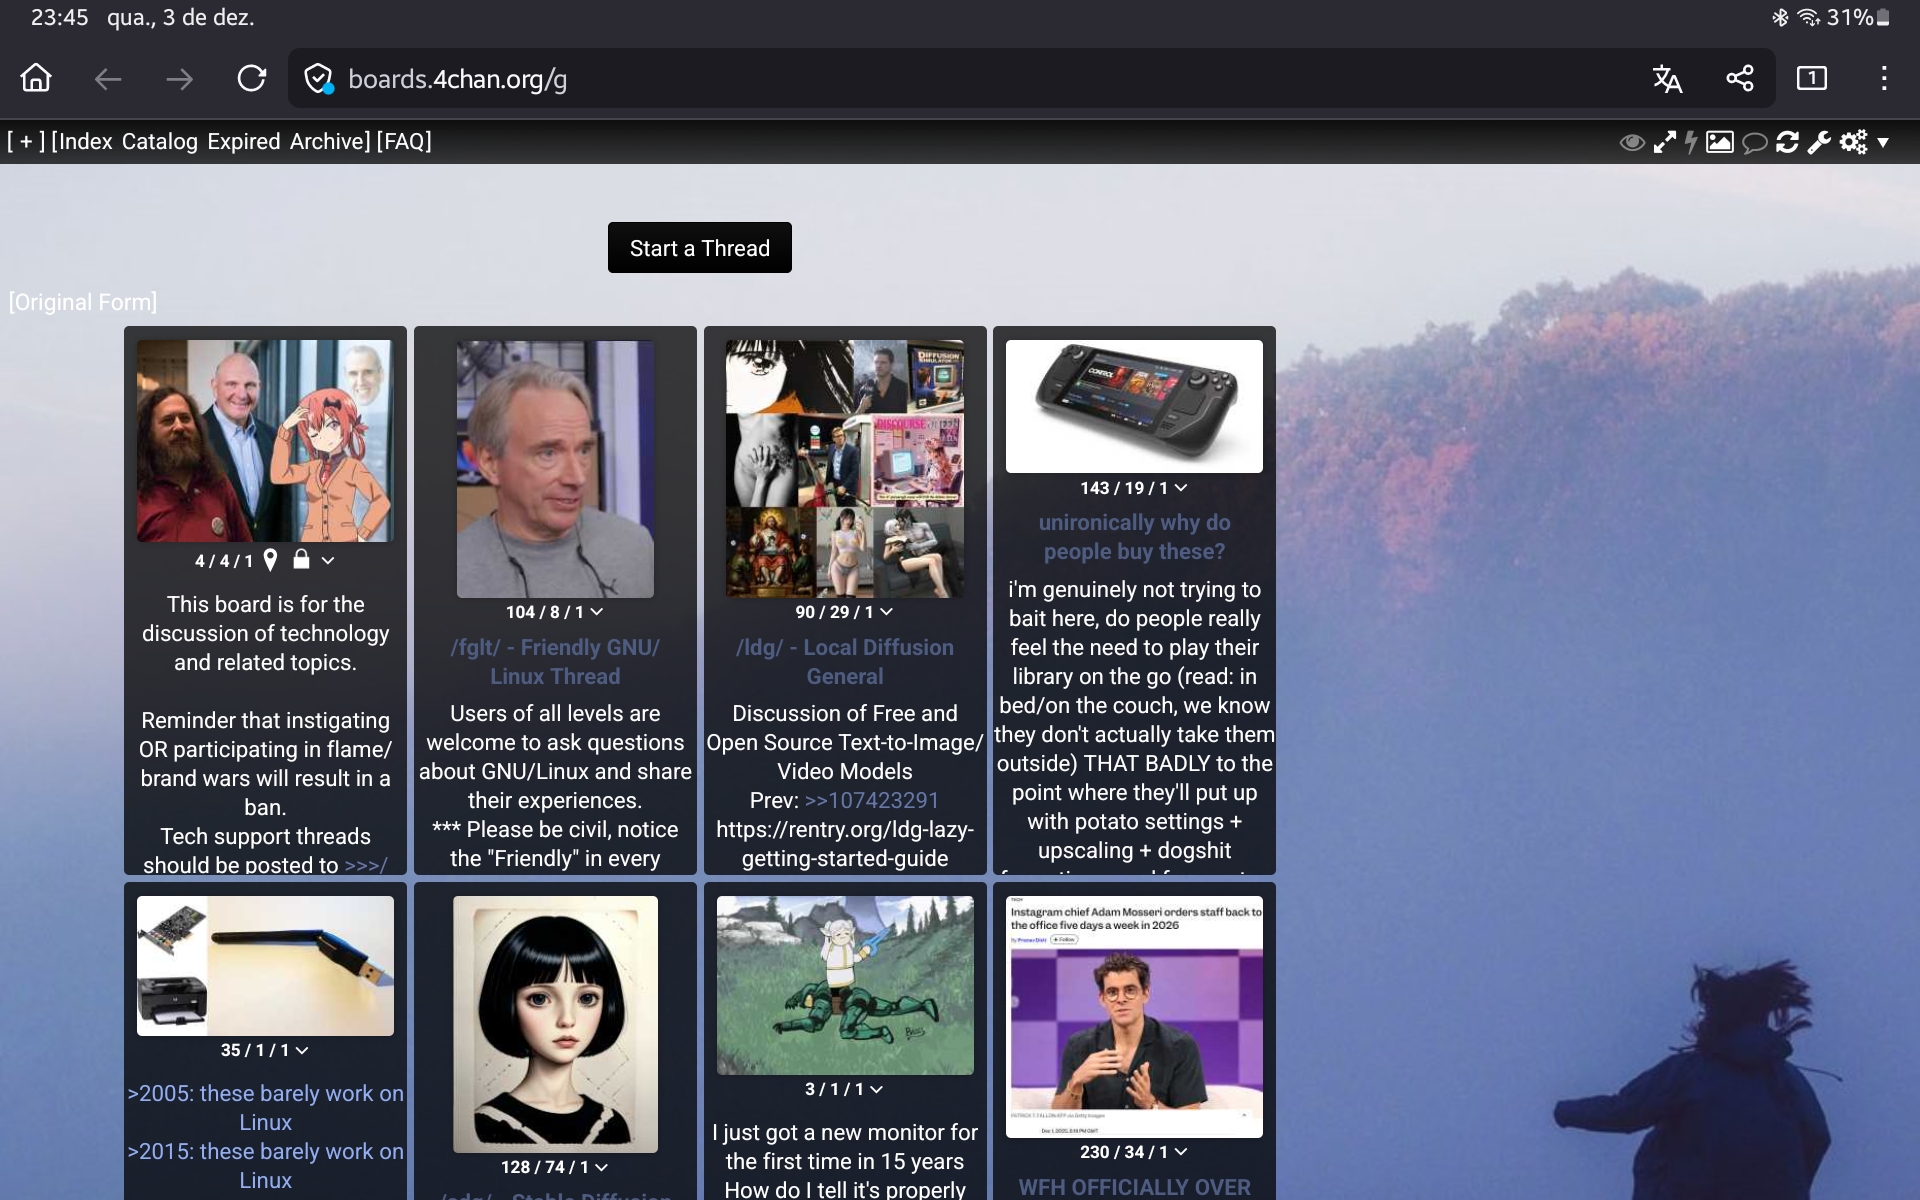Open the wrench settings icon
1920x1200 pixels.
tap(1819, 142)
